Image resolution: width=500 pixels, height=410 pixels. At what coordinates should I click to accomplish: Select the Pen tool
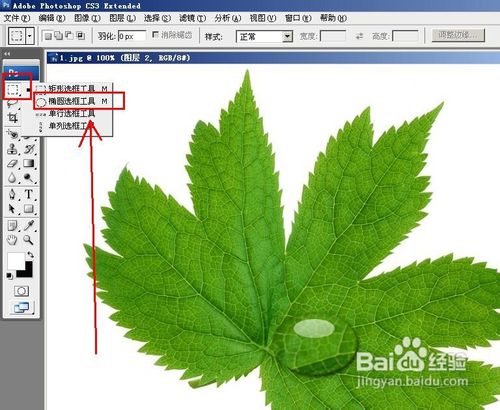pyautogui.click(x=12, y=194)
